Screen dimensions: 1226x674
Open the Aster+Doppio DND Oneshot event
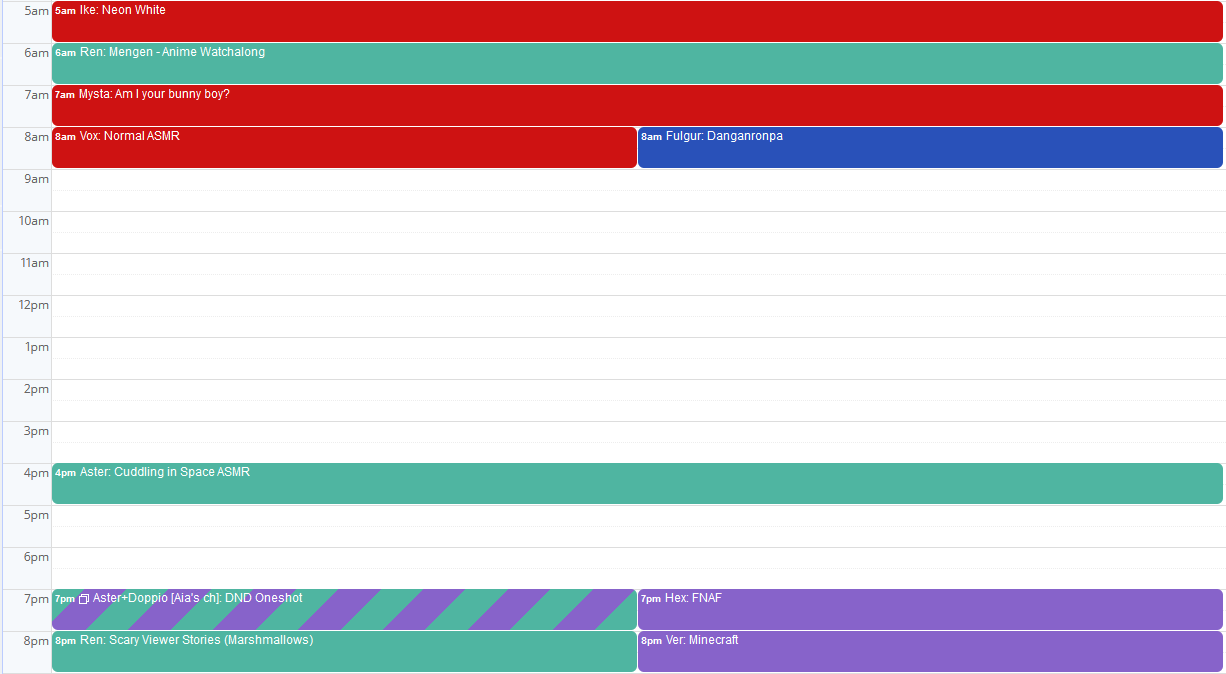click(344, 609)
